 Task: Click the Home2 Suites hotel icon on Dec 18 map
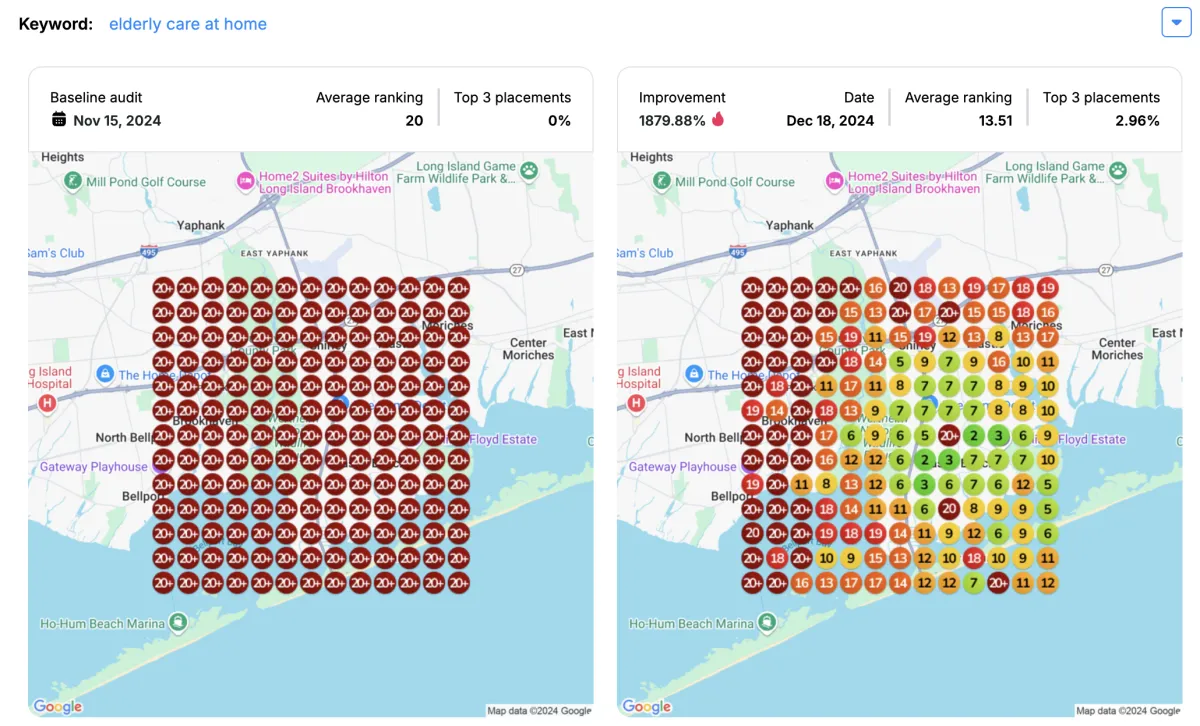point(834,181)
